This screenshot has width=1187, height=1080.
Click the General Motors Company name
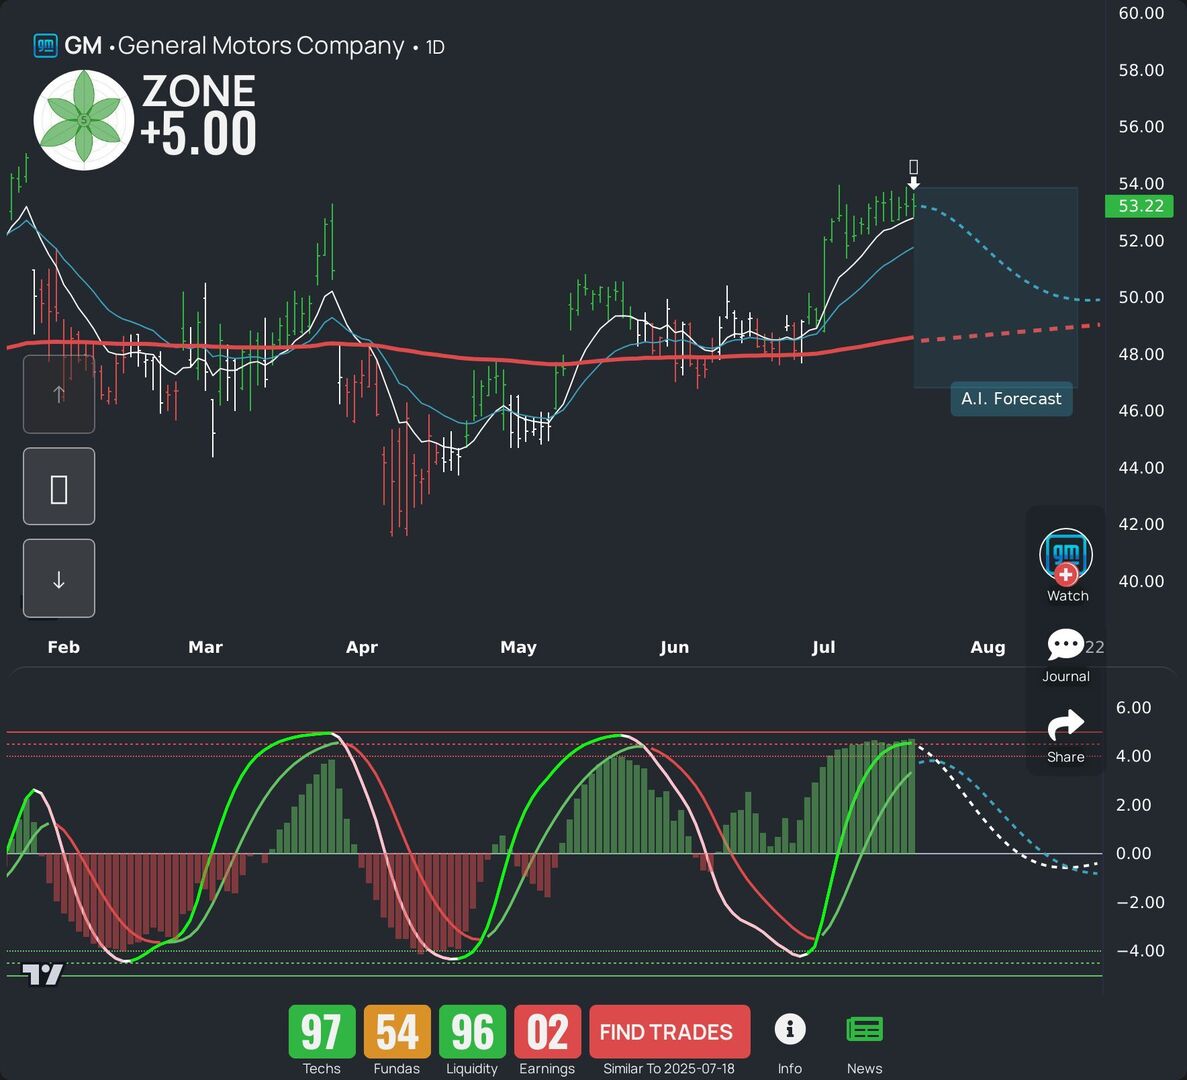261,46
